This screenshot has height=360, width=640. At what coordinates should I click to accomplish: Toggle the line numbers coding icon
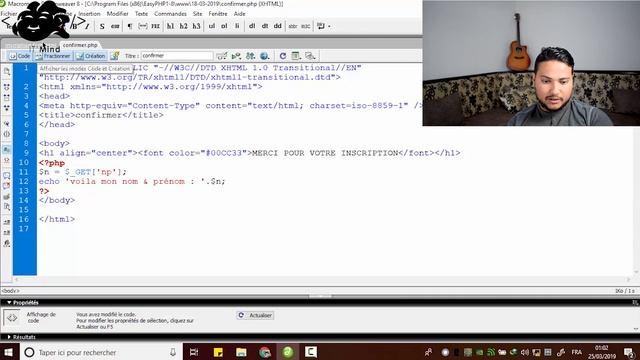pos(7,150)
